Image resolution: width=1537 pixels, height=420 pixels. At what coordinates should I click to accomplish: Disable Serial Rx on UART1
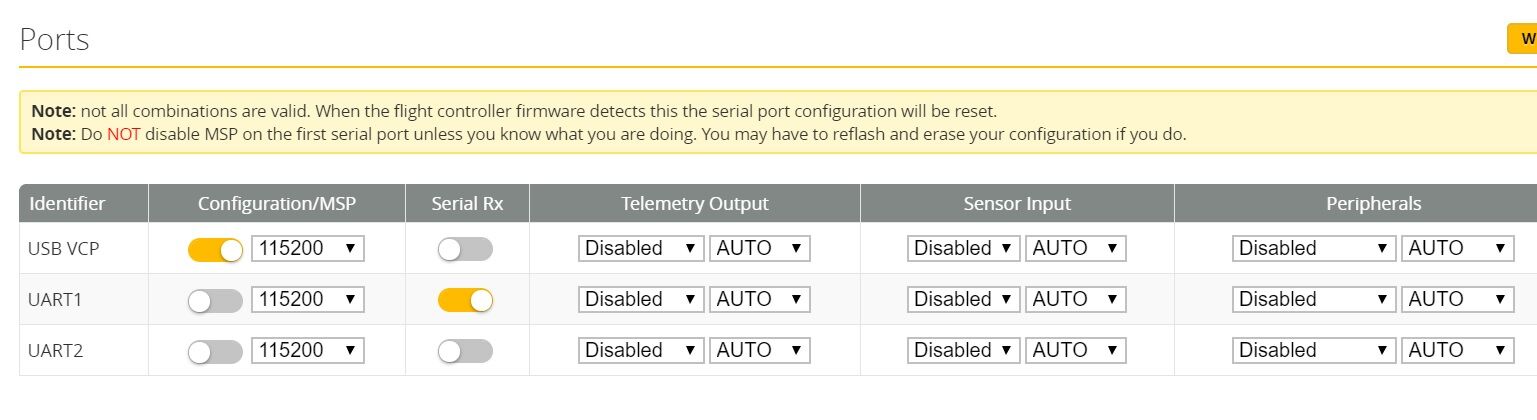click(x=465, y=300)
